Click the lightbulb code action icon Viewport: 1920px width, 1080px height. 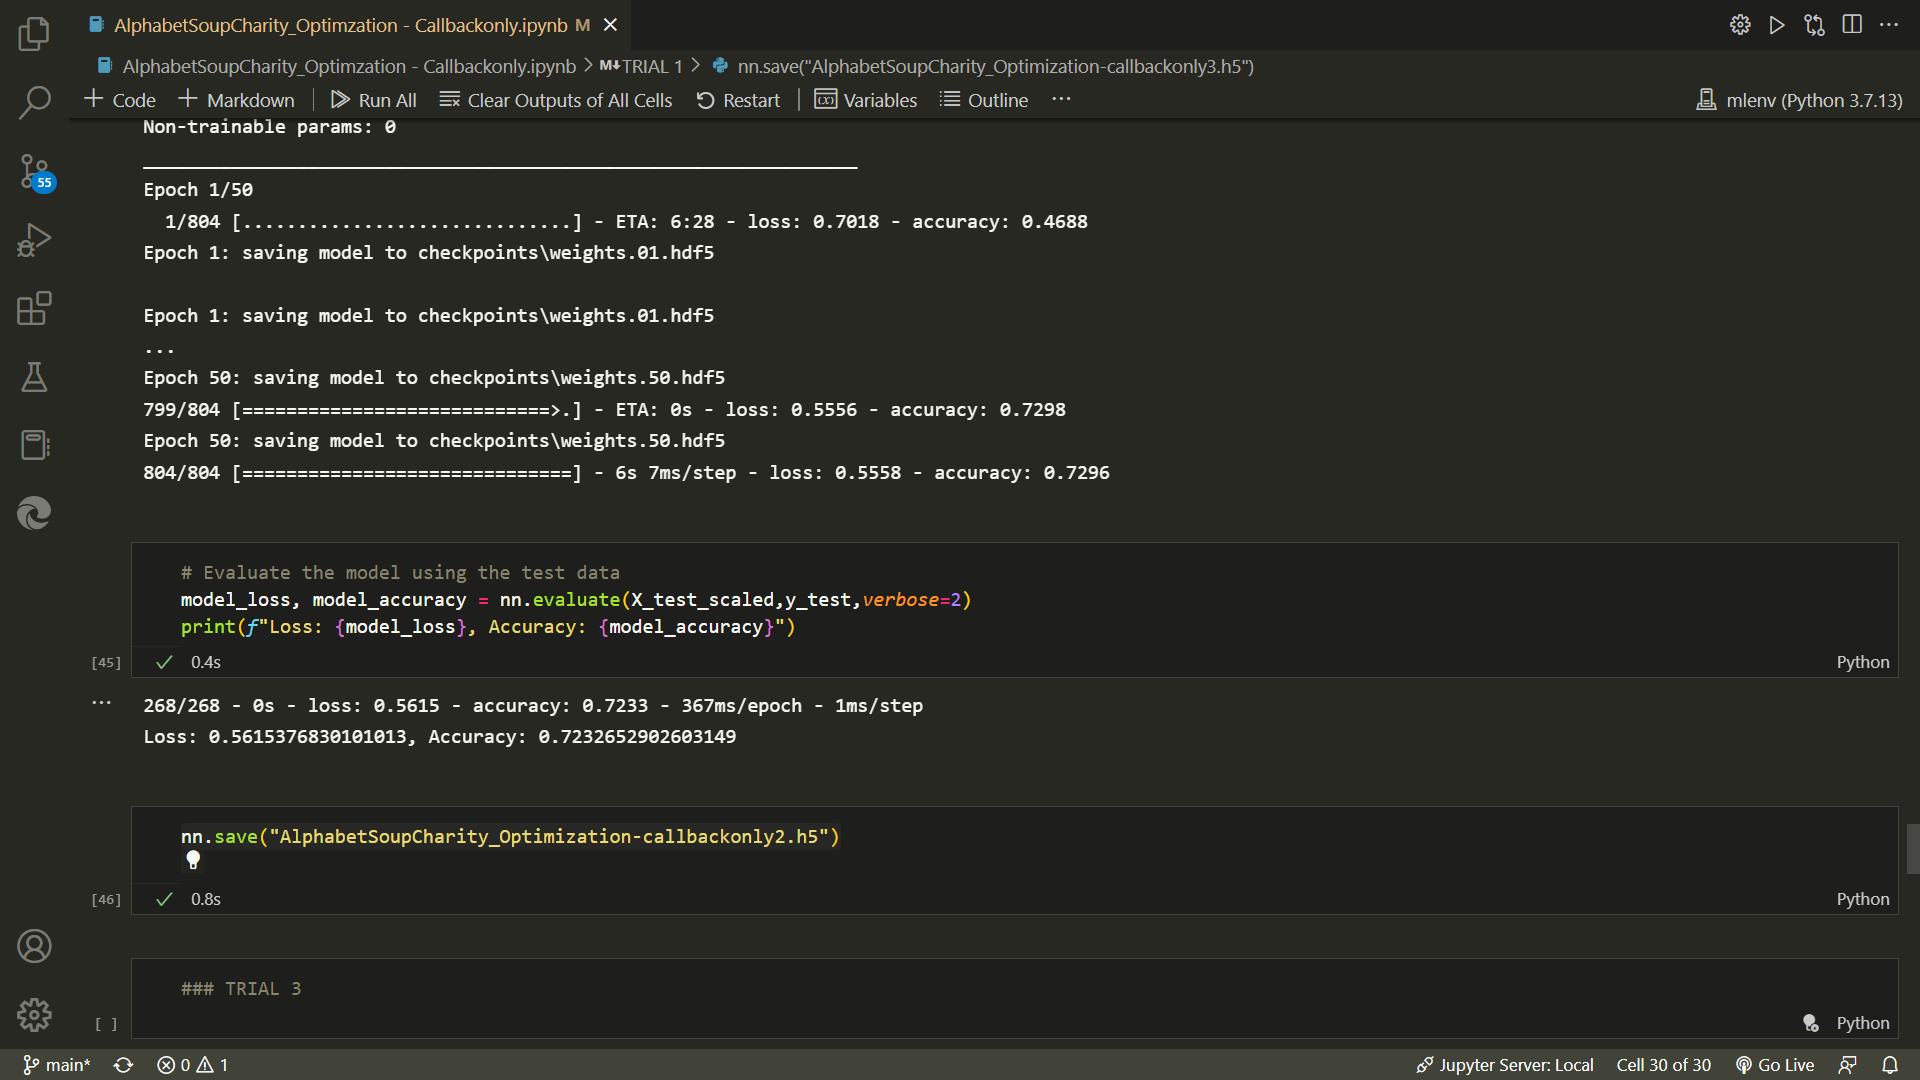click(193, 860)
